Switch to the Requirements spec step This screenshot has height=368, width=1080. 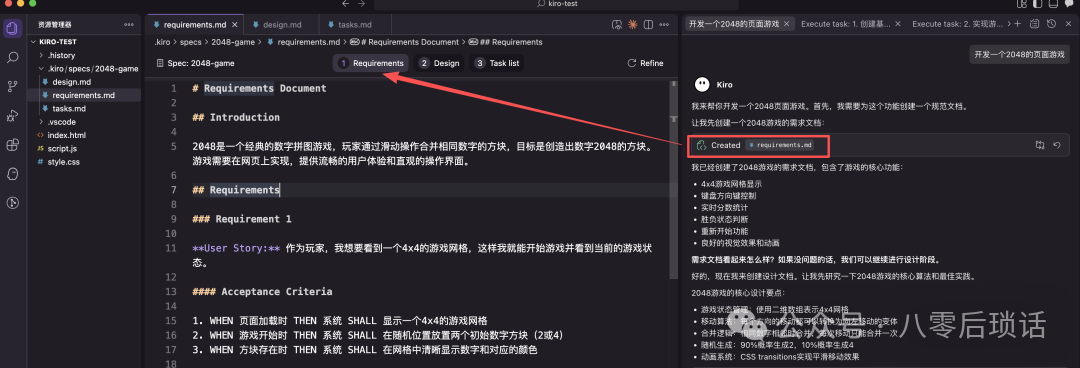click(x=371, y=63)
